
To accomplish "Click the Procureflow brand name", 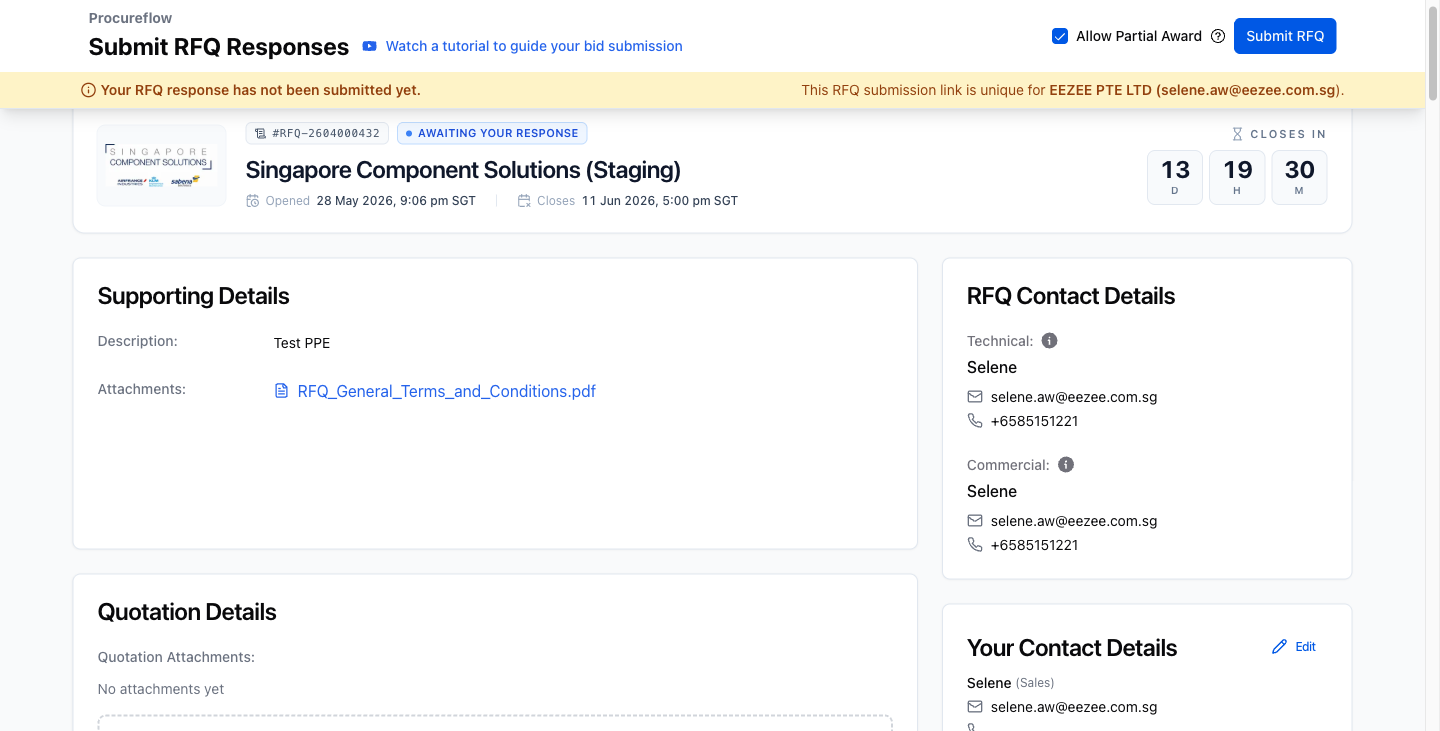I will (x=130, y=18).
